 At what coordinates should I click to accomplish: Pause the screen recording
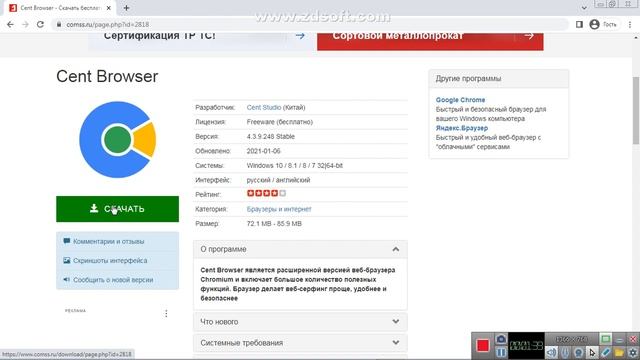coord(501,352)
